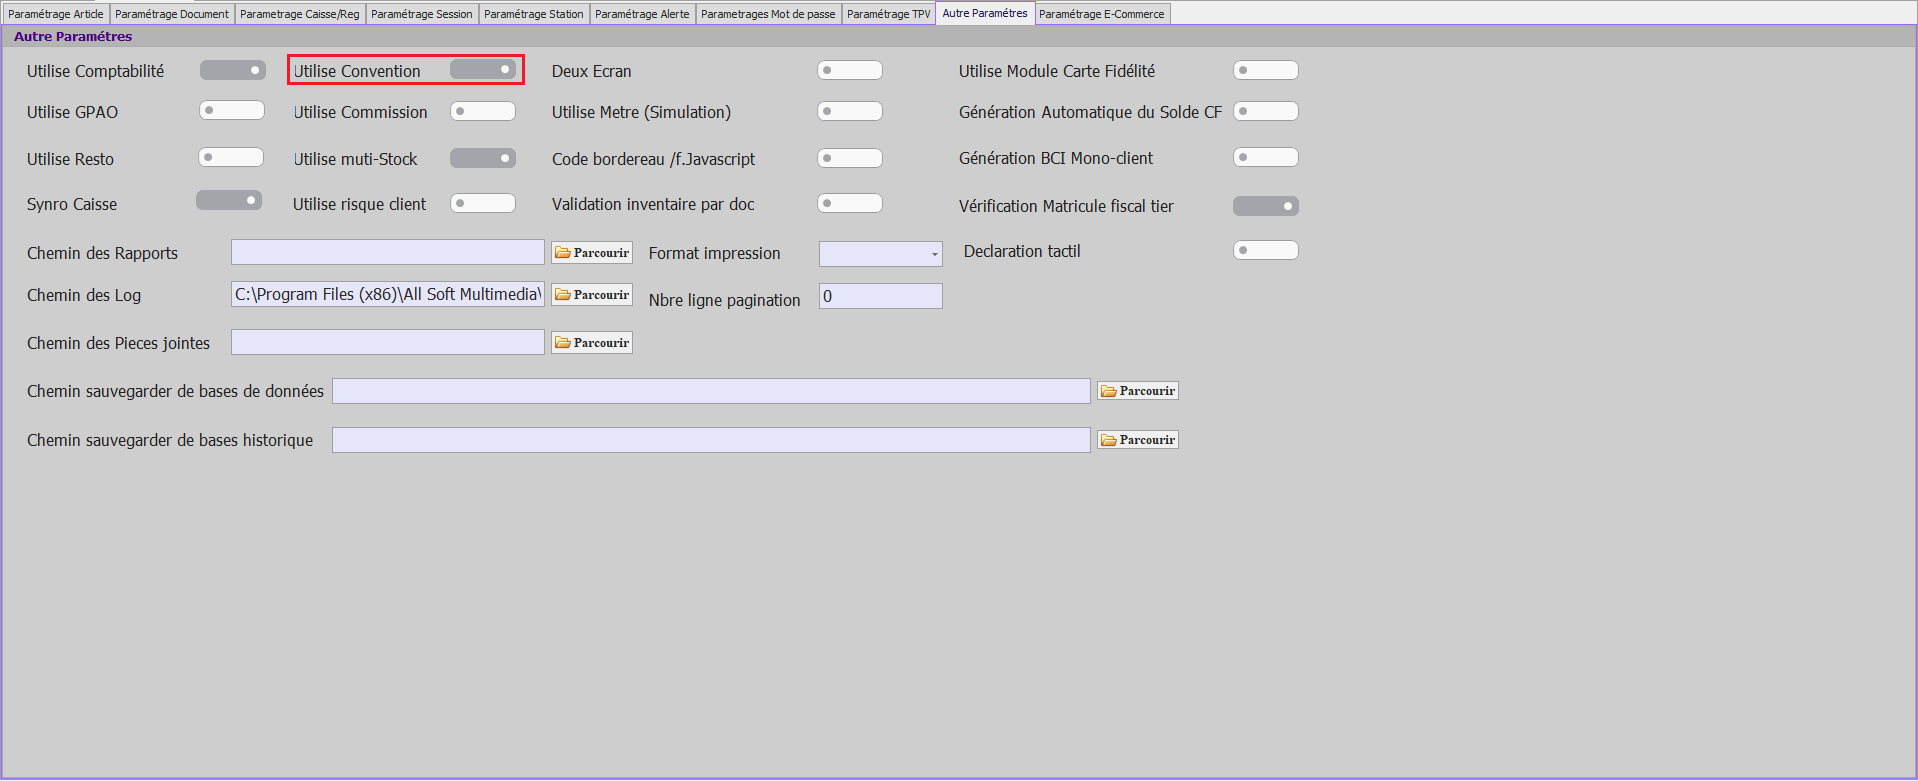
Task: Switch to Paramétrage Session tab
Action: pyautogui.click(x=422, y=14)
